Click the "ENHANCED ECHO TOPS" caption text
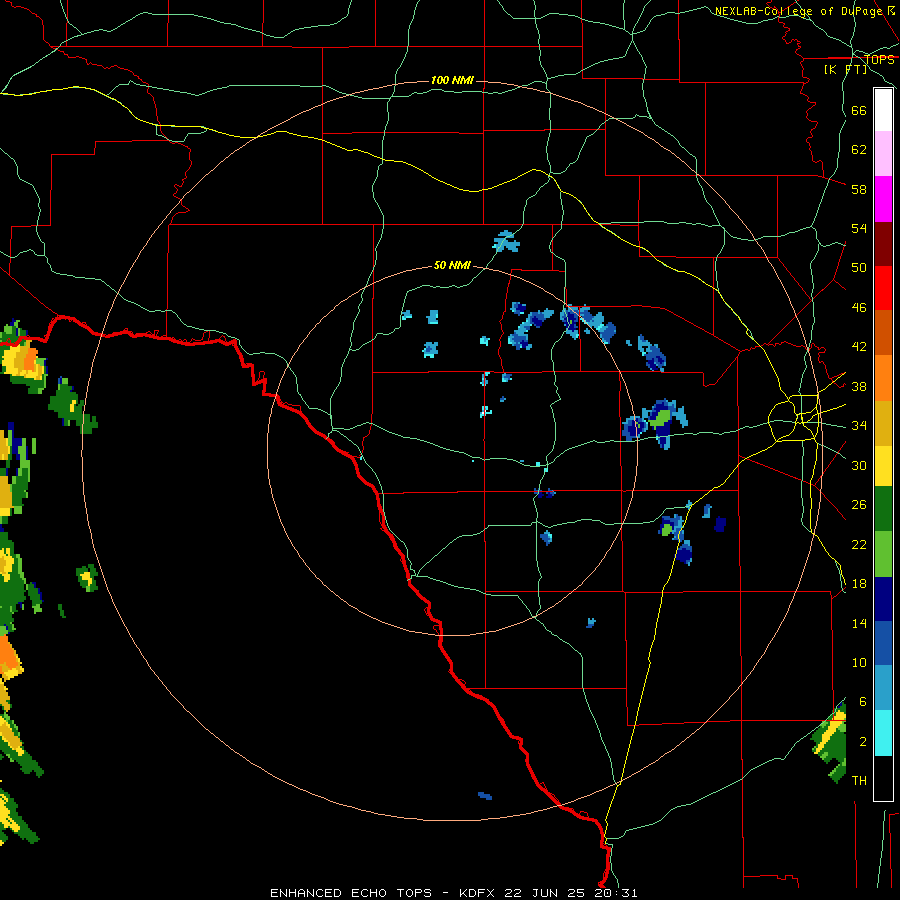 351,893
